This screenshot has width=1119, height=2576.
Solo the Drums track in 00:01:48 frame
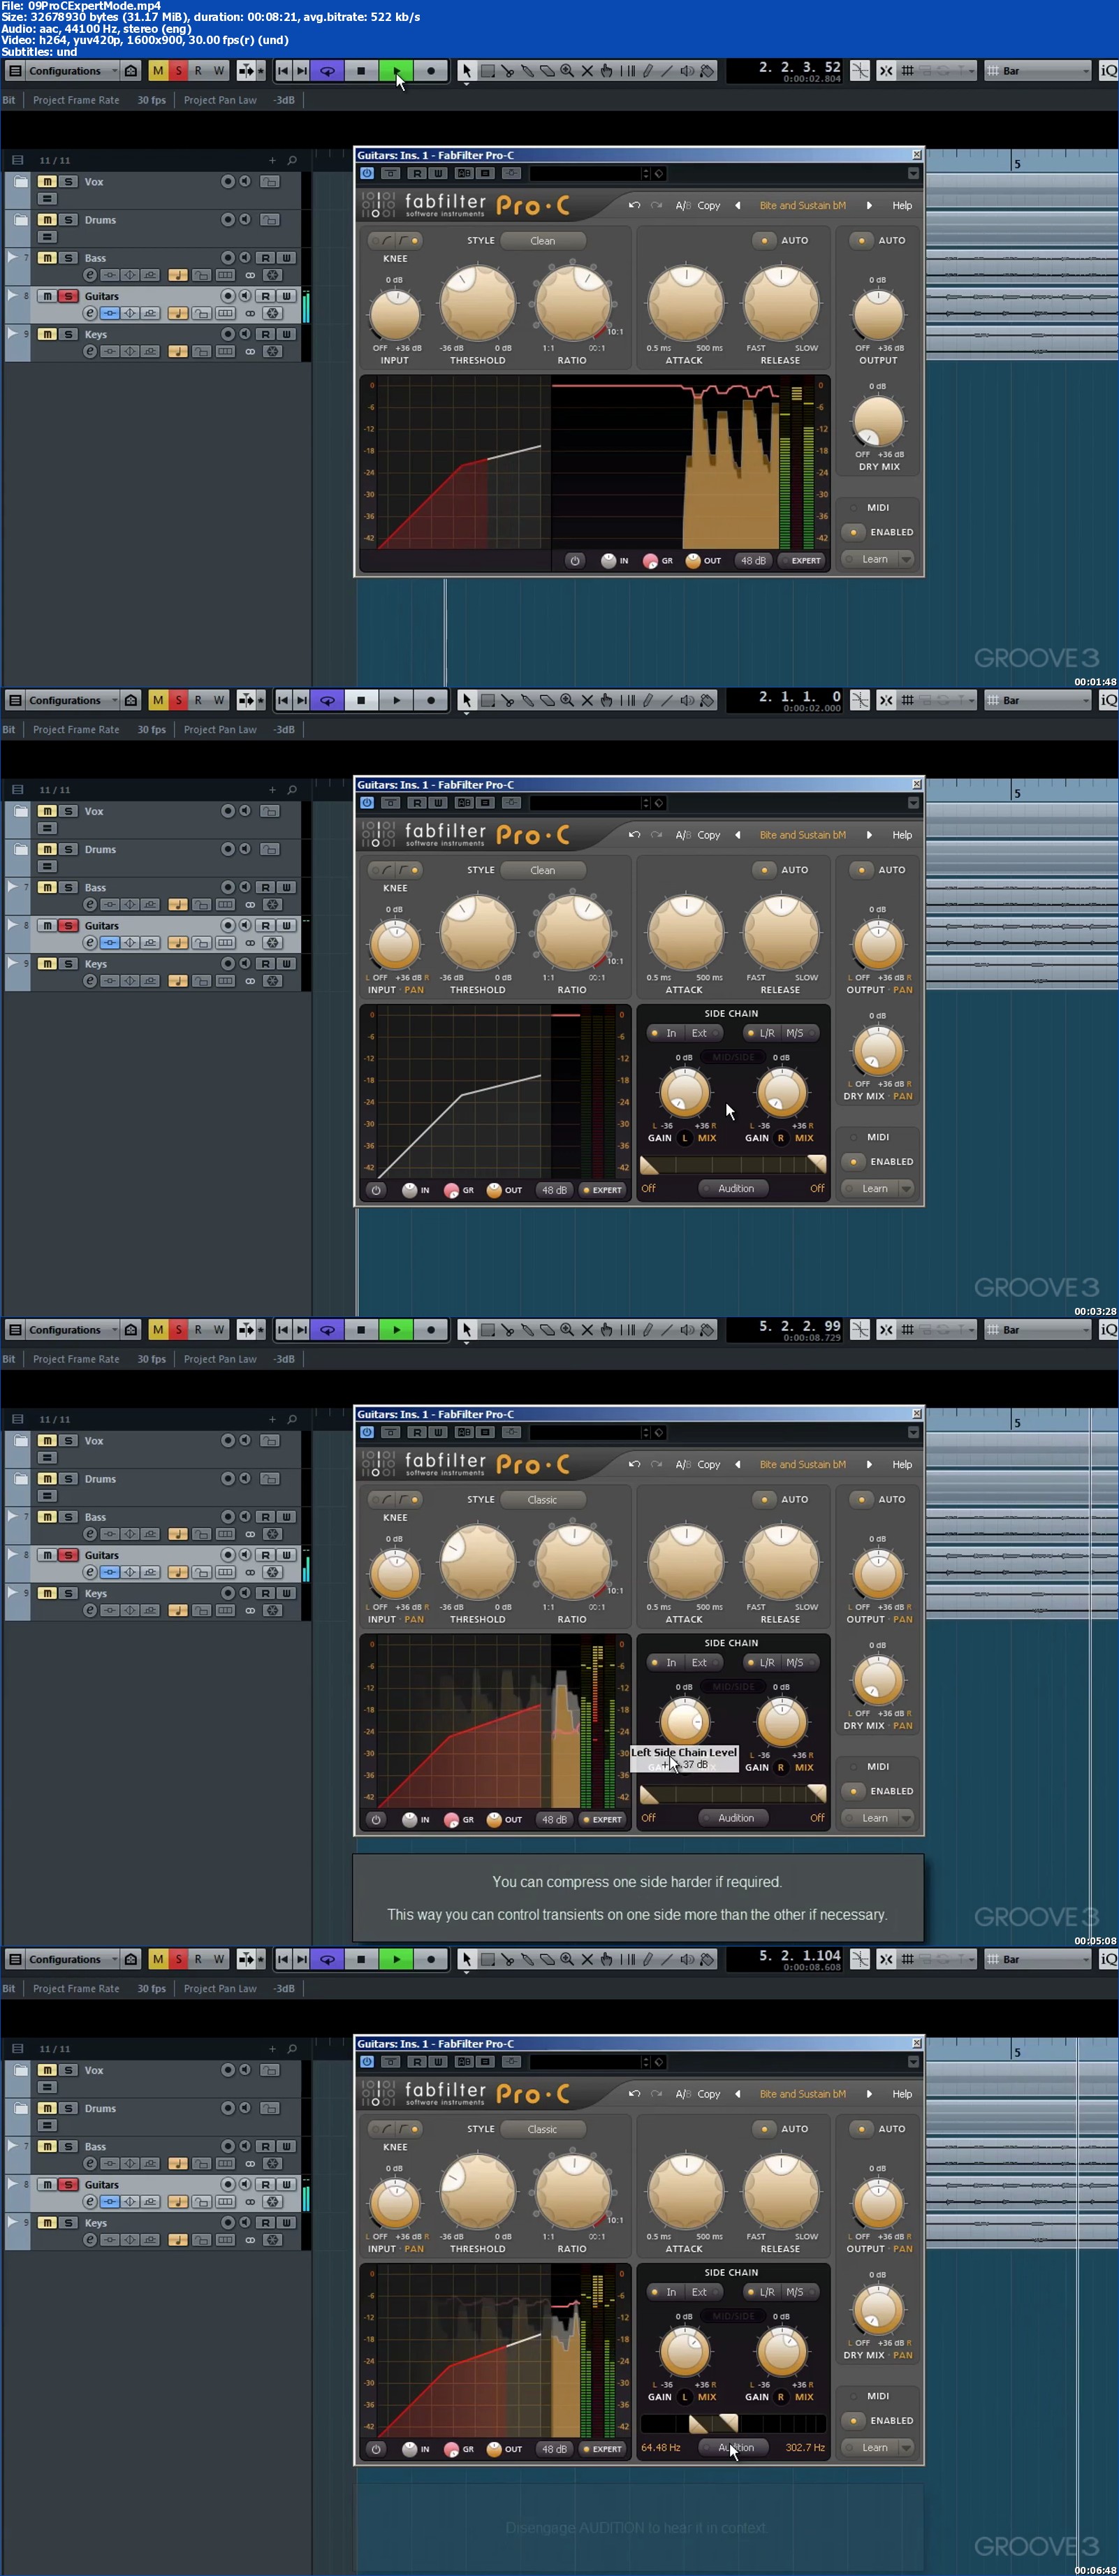tap(68, 220)
